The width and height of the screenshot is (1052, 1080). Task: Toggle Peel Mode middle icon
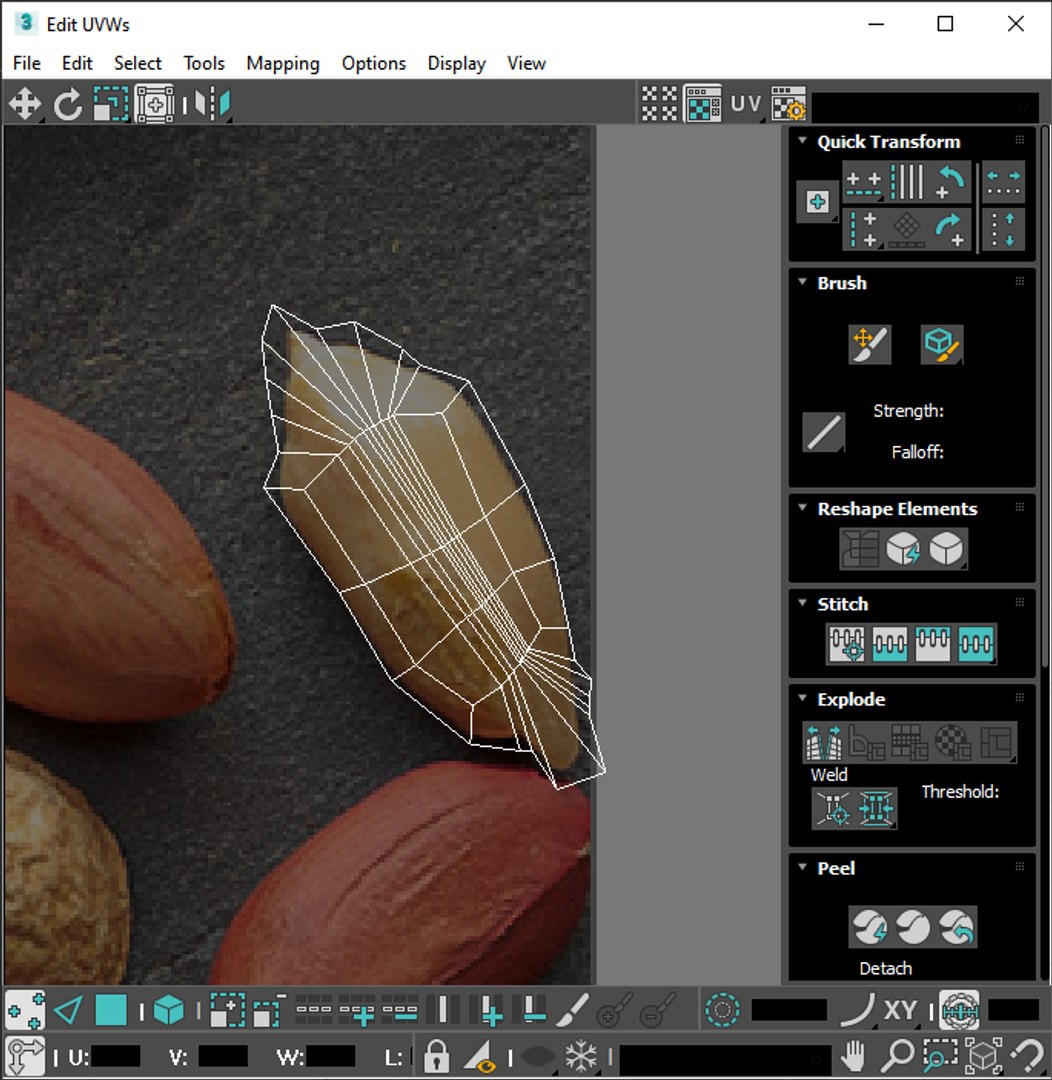(x=913, y=927)
